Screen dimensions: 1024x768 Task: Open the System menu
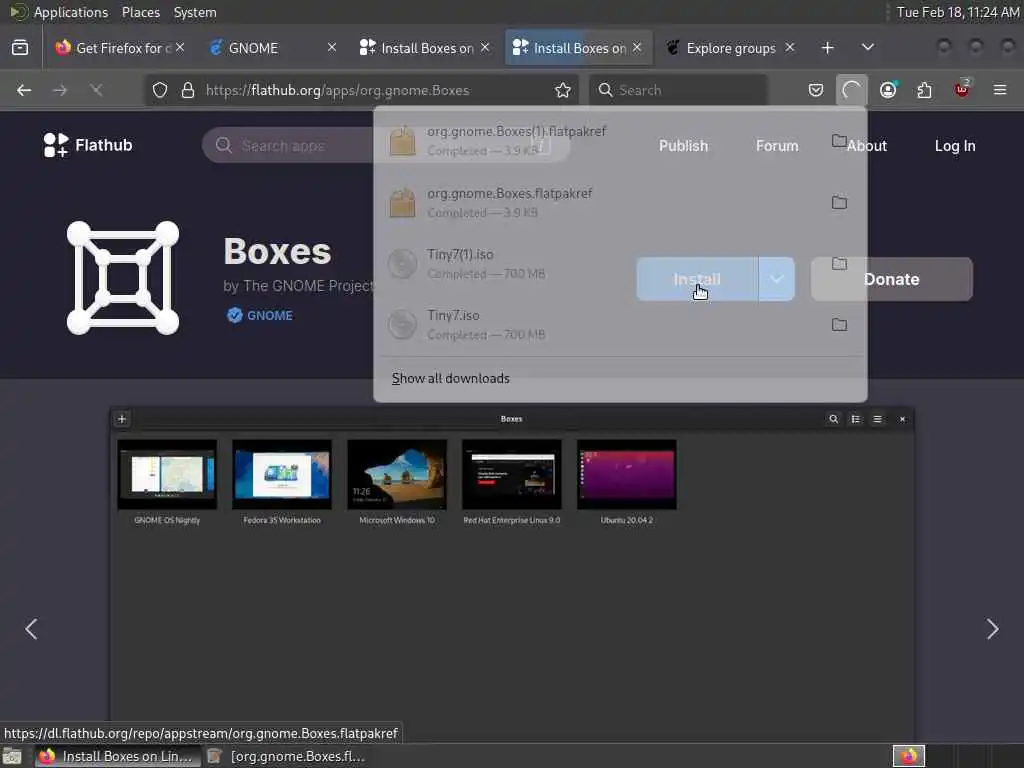coord(195,12)
